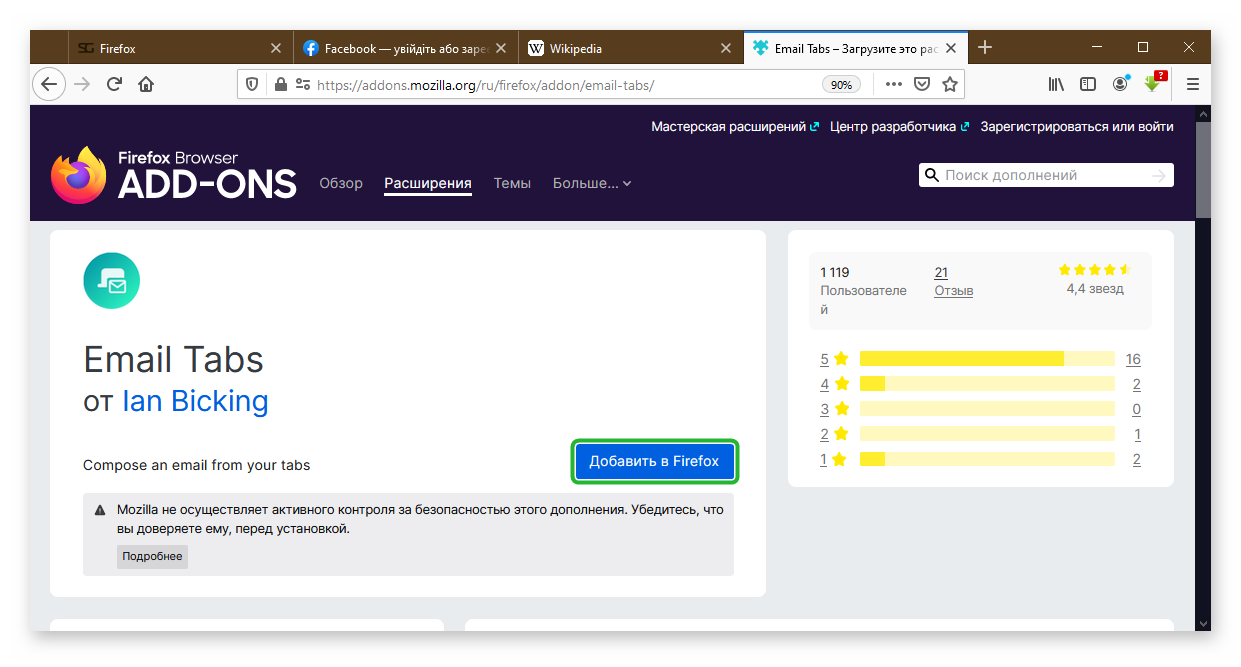Open Firefox hamburger menu

[1192, 85]
